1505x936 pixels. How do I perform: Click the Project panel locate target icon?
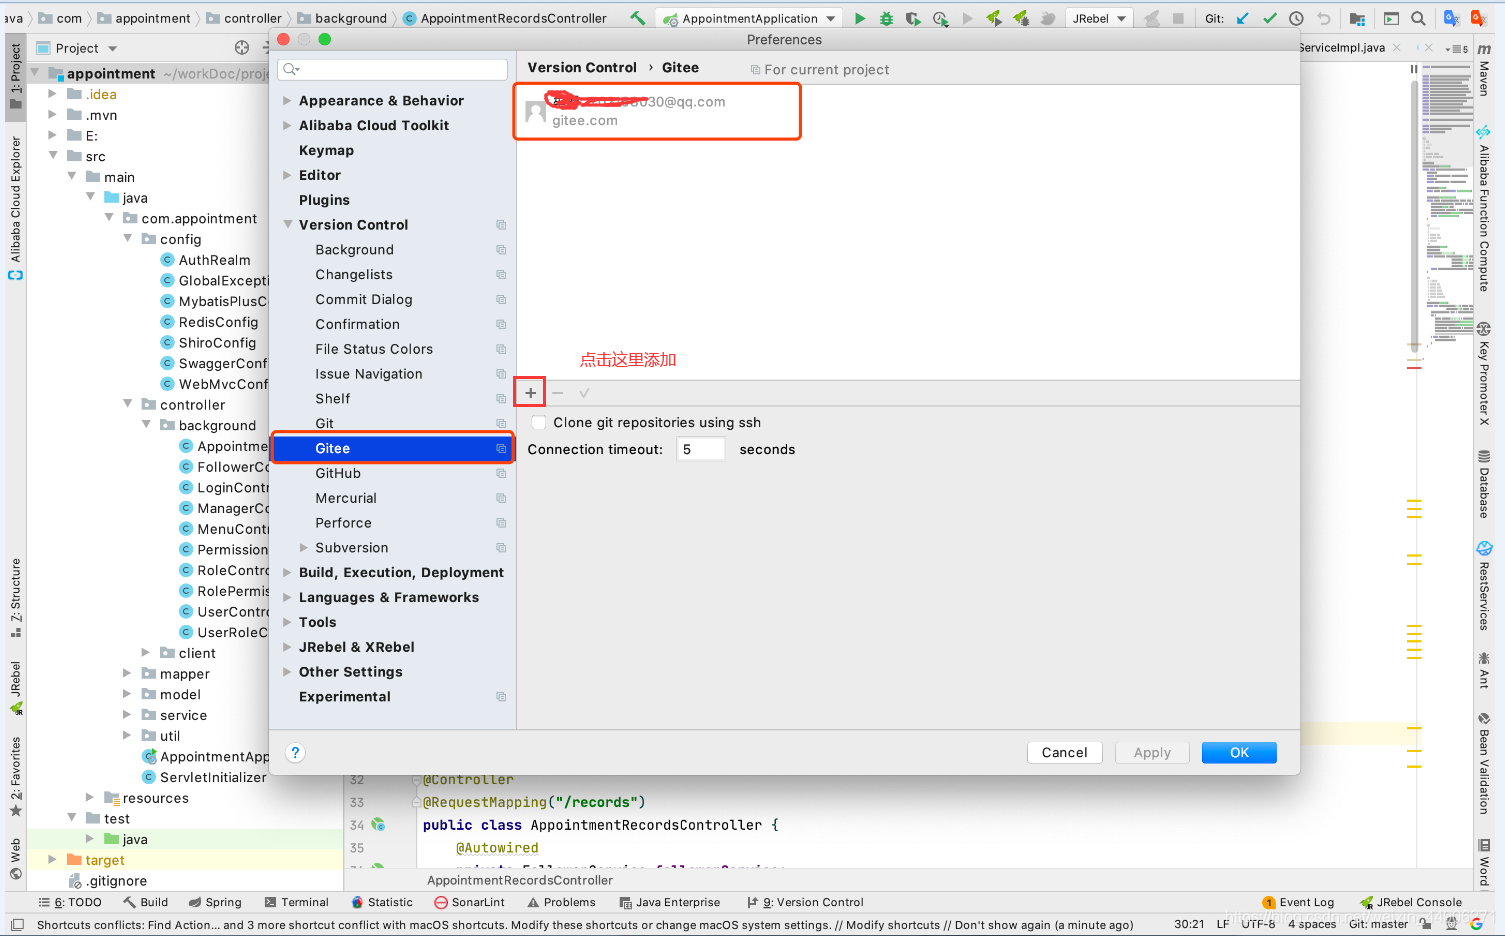[242, 48]
